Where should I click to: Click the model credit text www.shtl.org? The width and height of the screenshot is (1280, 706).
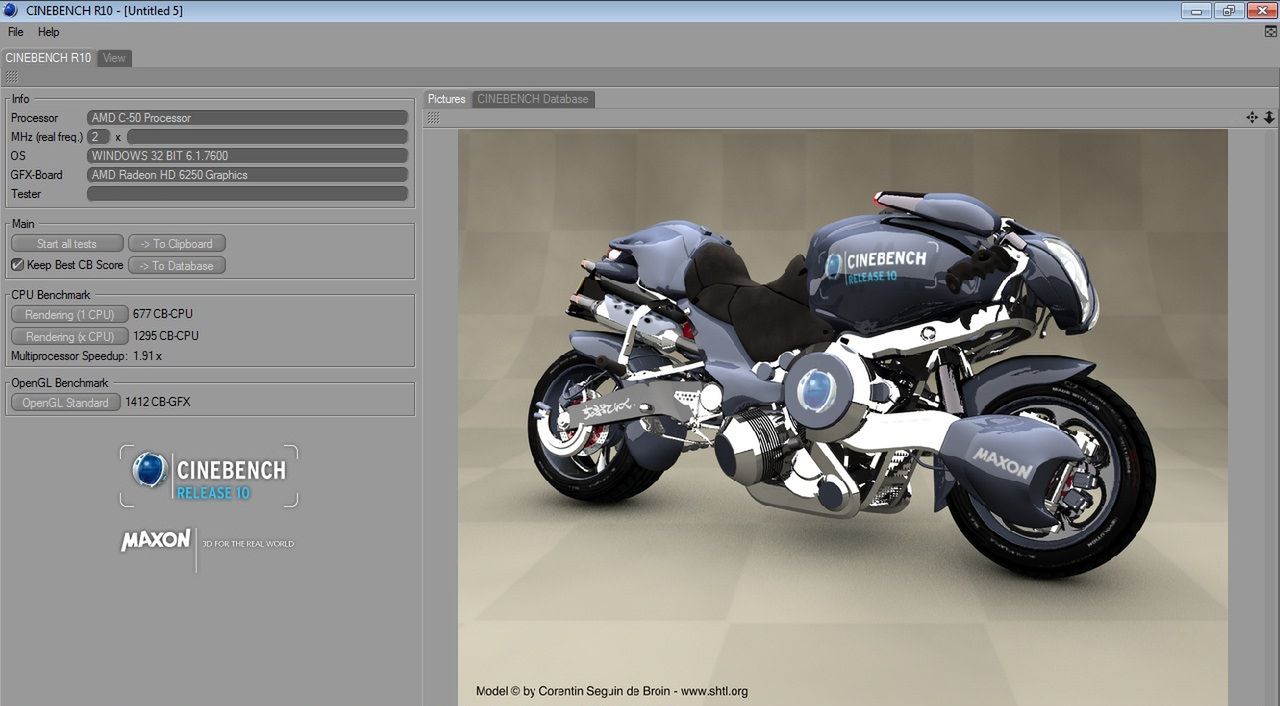(x=714, y=691)
